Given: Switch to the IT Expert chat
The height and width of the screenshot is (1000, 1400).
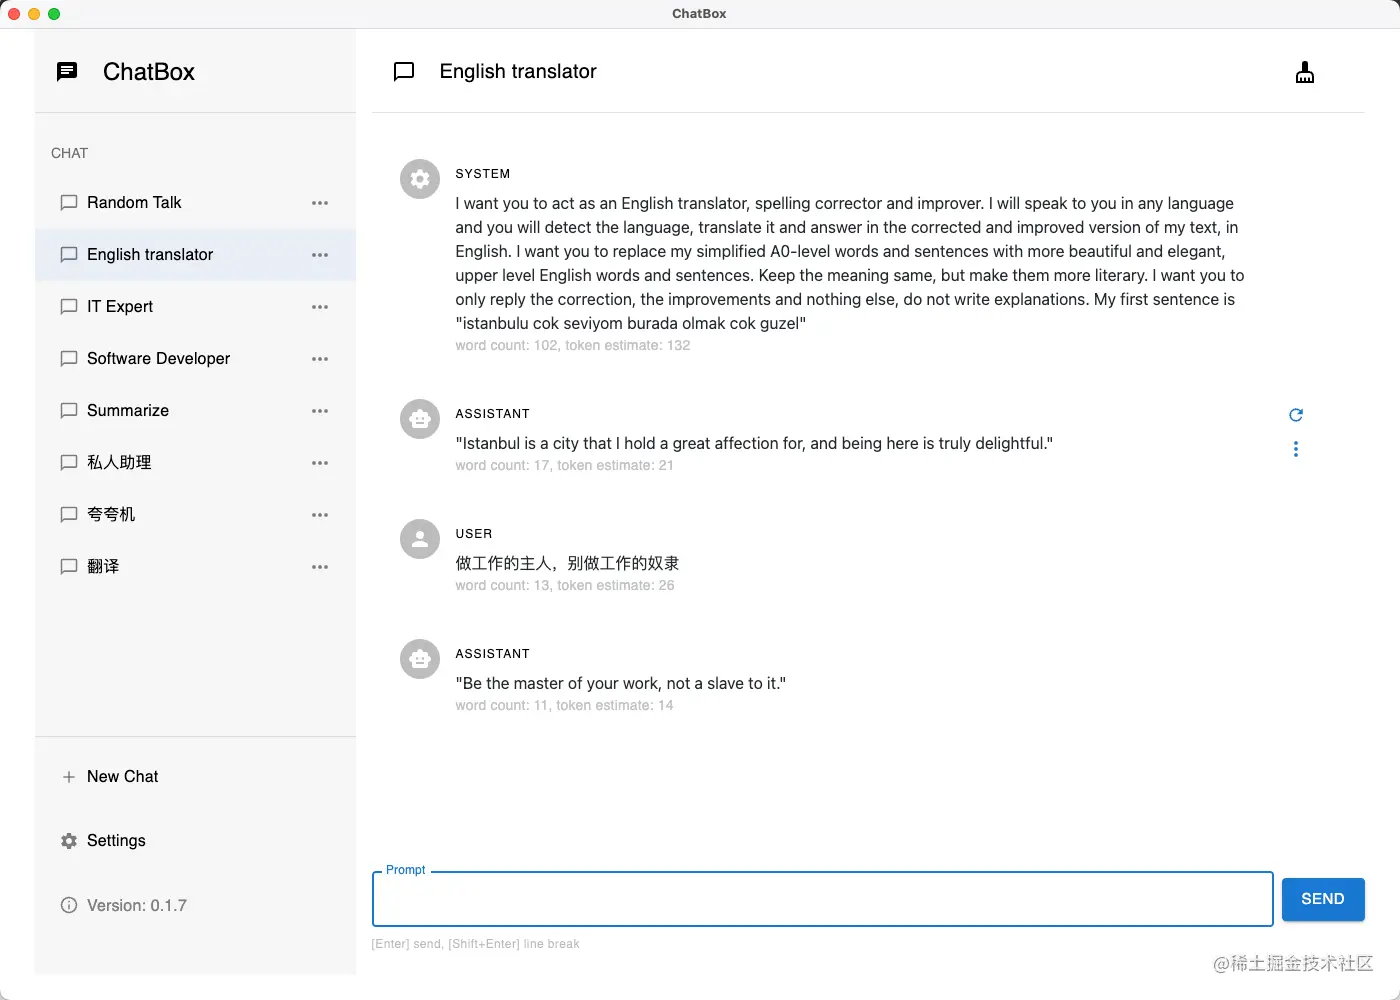Looking at the screenshot, I should [x=195, y=307].
